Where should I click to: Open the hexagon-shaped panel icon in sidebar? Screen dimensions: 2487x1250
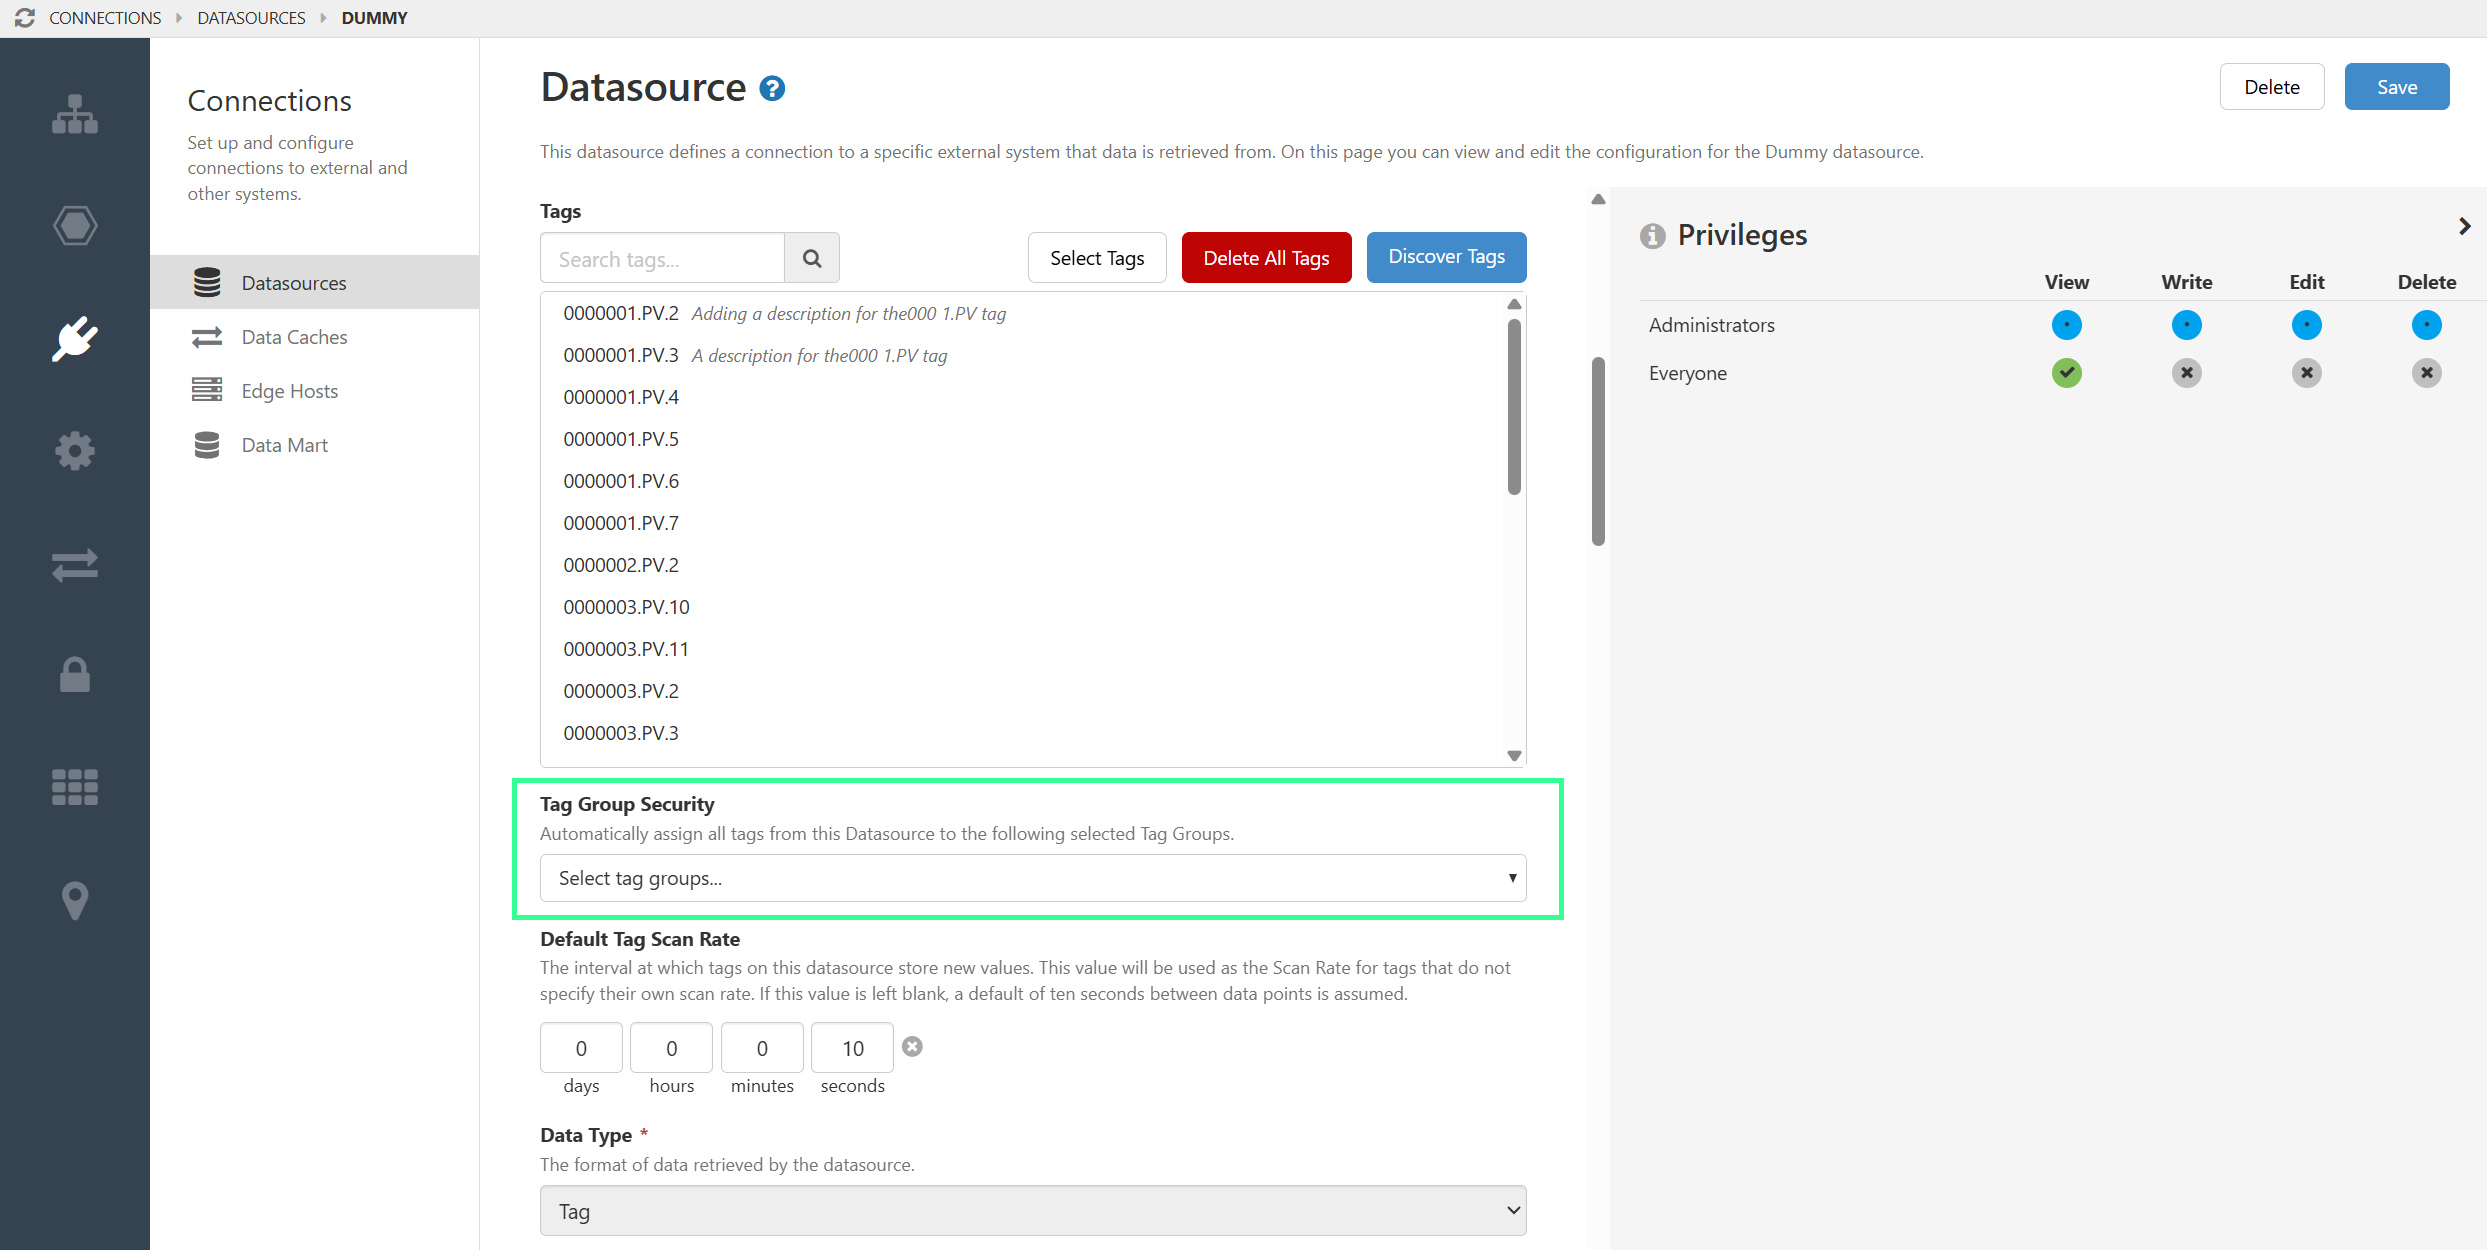point(75,226)
